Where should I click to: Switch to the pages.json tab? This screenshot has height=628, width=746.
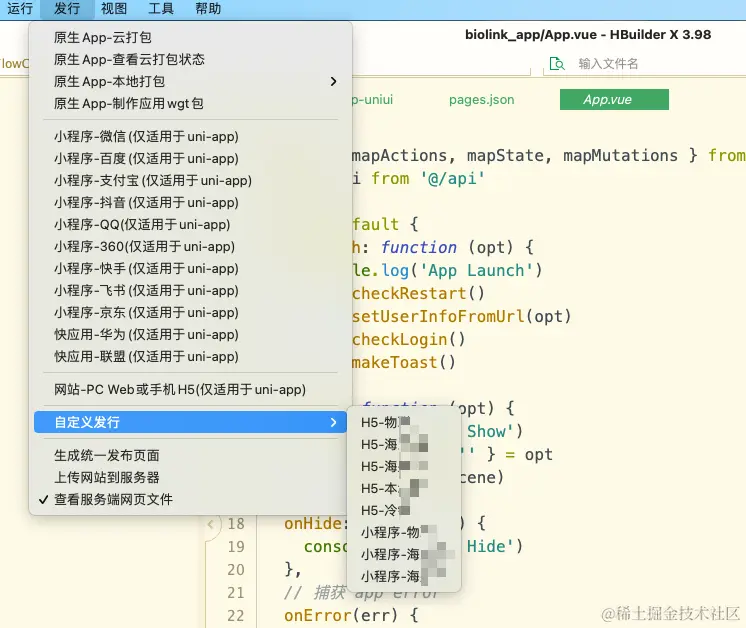[481, 99]
